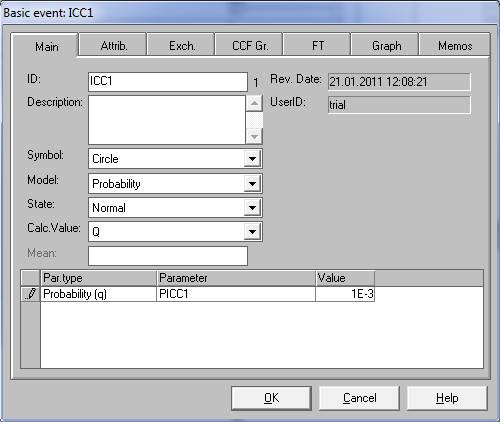500x422 pixels.
Task: Select the PICC1 parameter cell
Action: click(x=236, y=294)
